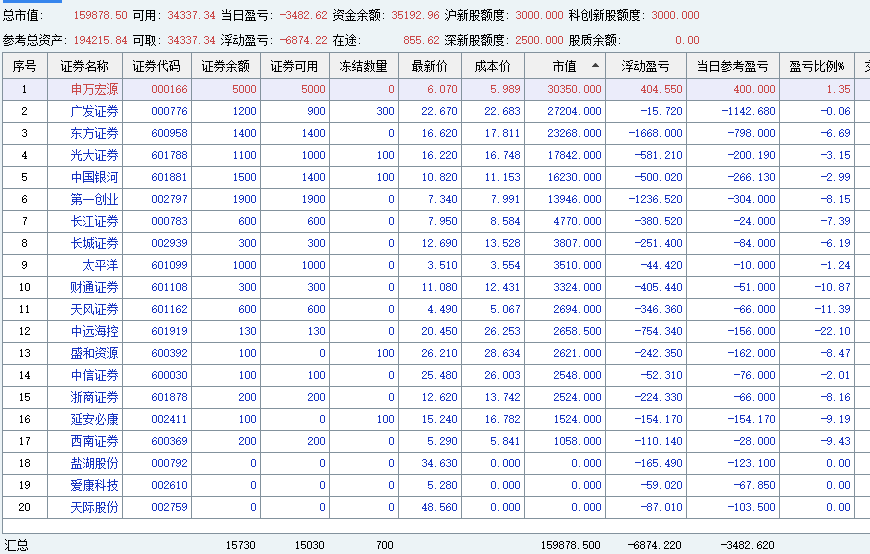Screen dimensions: 870x554
Task: Click the 在途 value 855.62
Action: click(x=421, y=41)
